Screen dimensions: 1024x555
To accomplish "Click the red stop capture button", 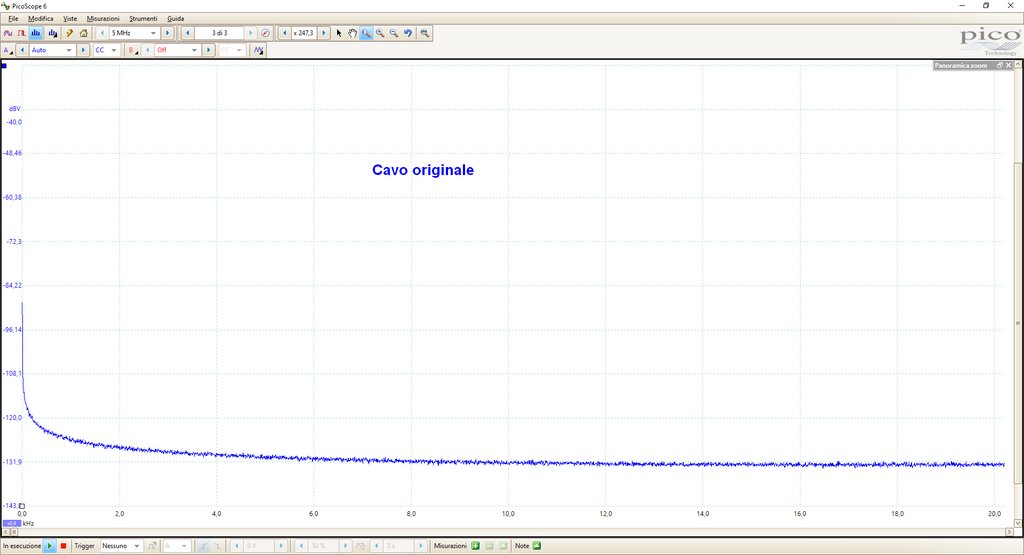I will click(63, 546).
